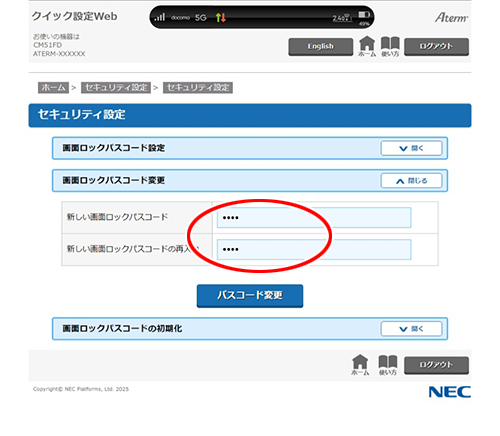Click the home icon in the footer
This screenshot has height=436, width=500.
(360, 365)
